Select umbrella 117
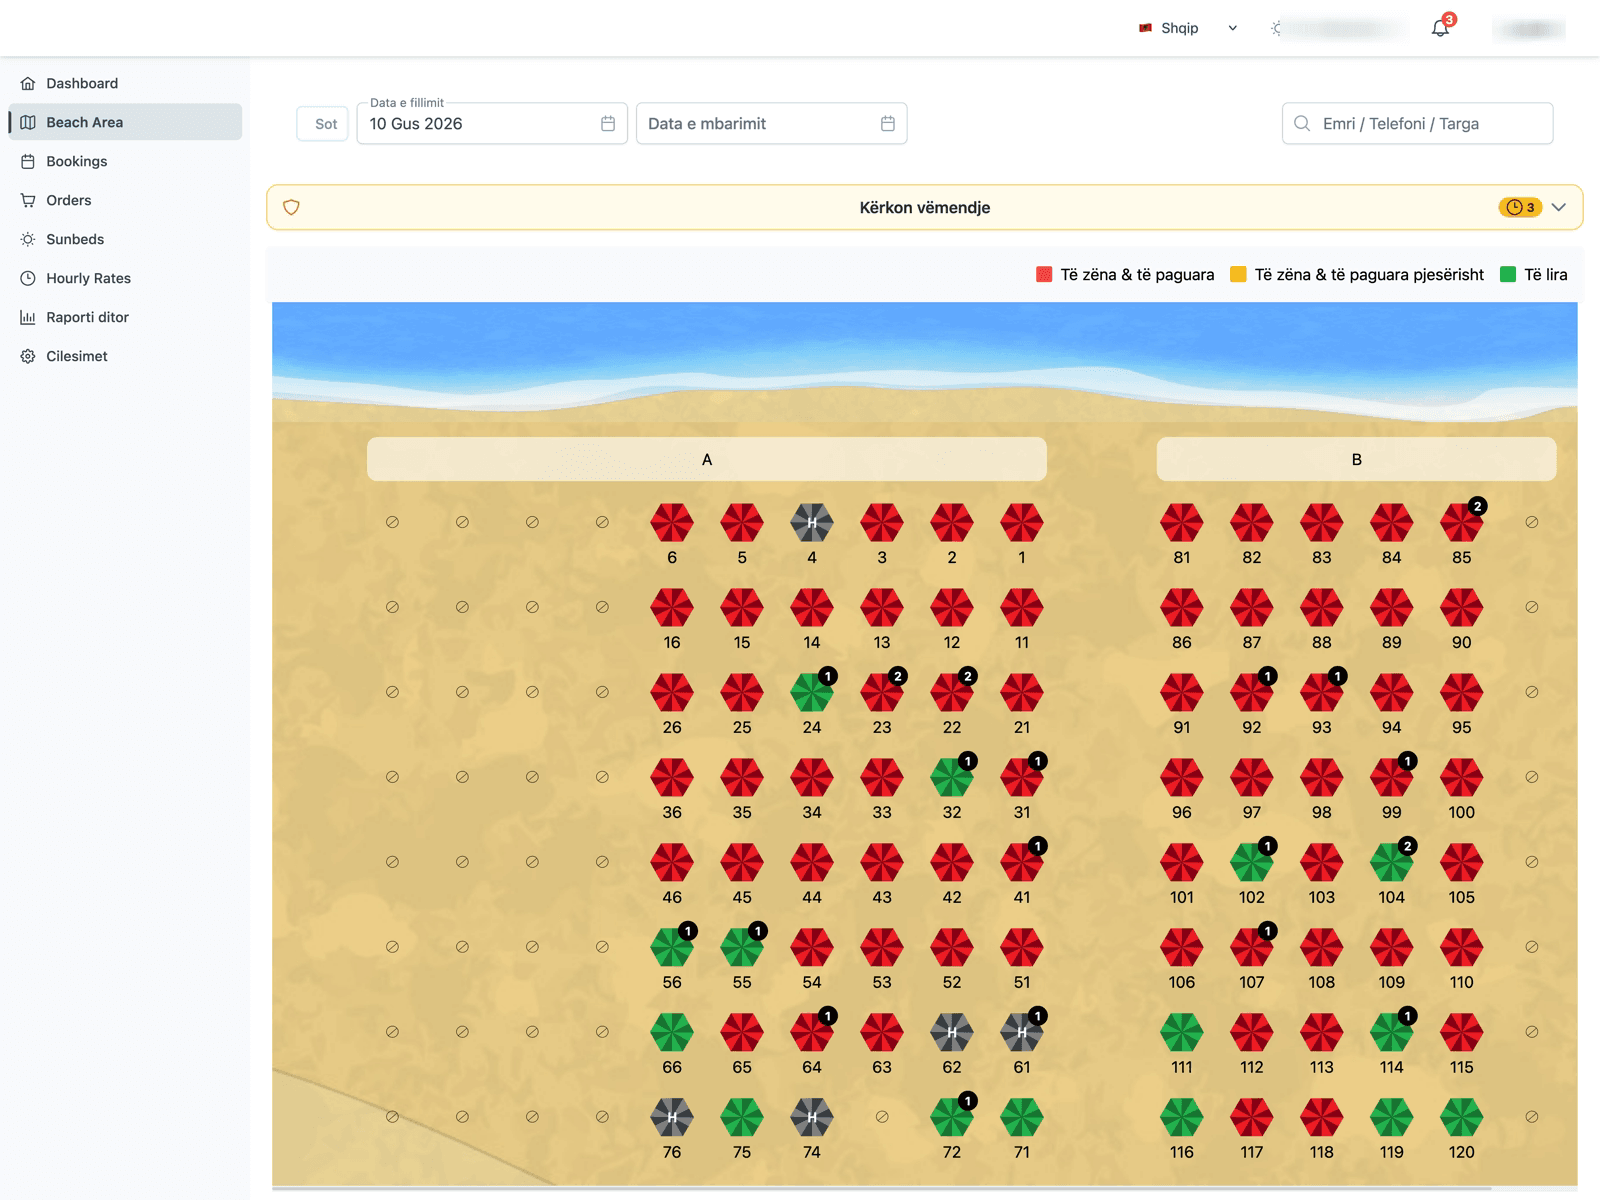This screenshot has width=1600, height=1200. pyautogui.click(x=1252, y=1118)
